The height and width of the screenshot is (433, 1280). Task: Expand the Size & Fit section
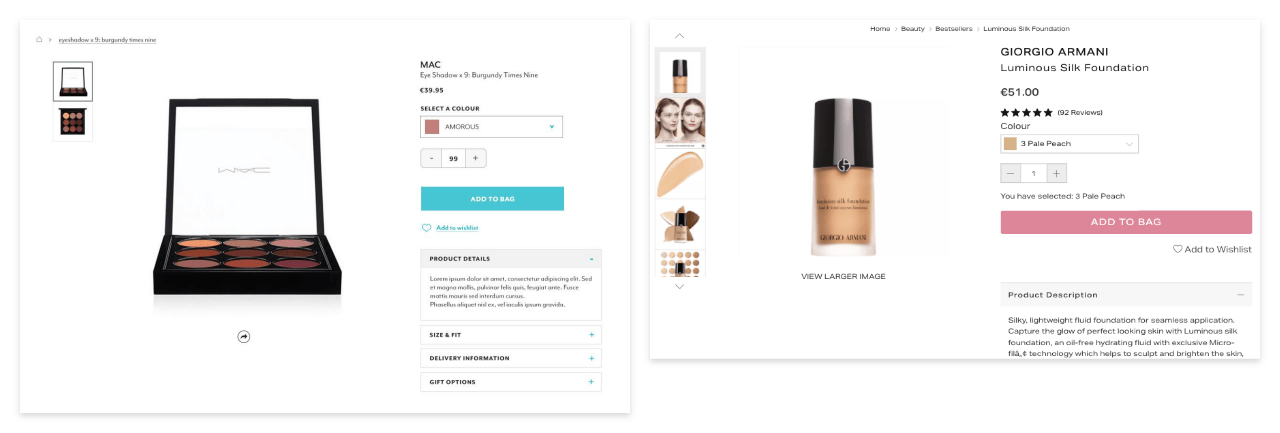[511, 335]
